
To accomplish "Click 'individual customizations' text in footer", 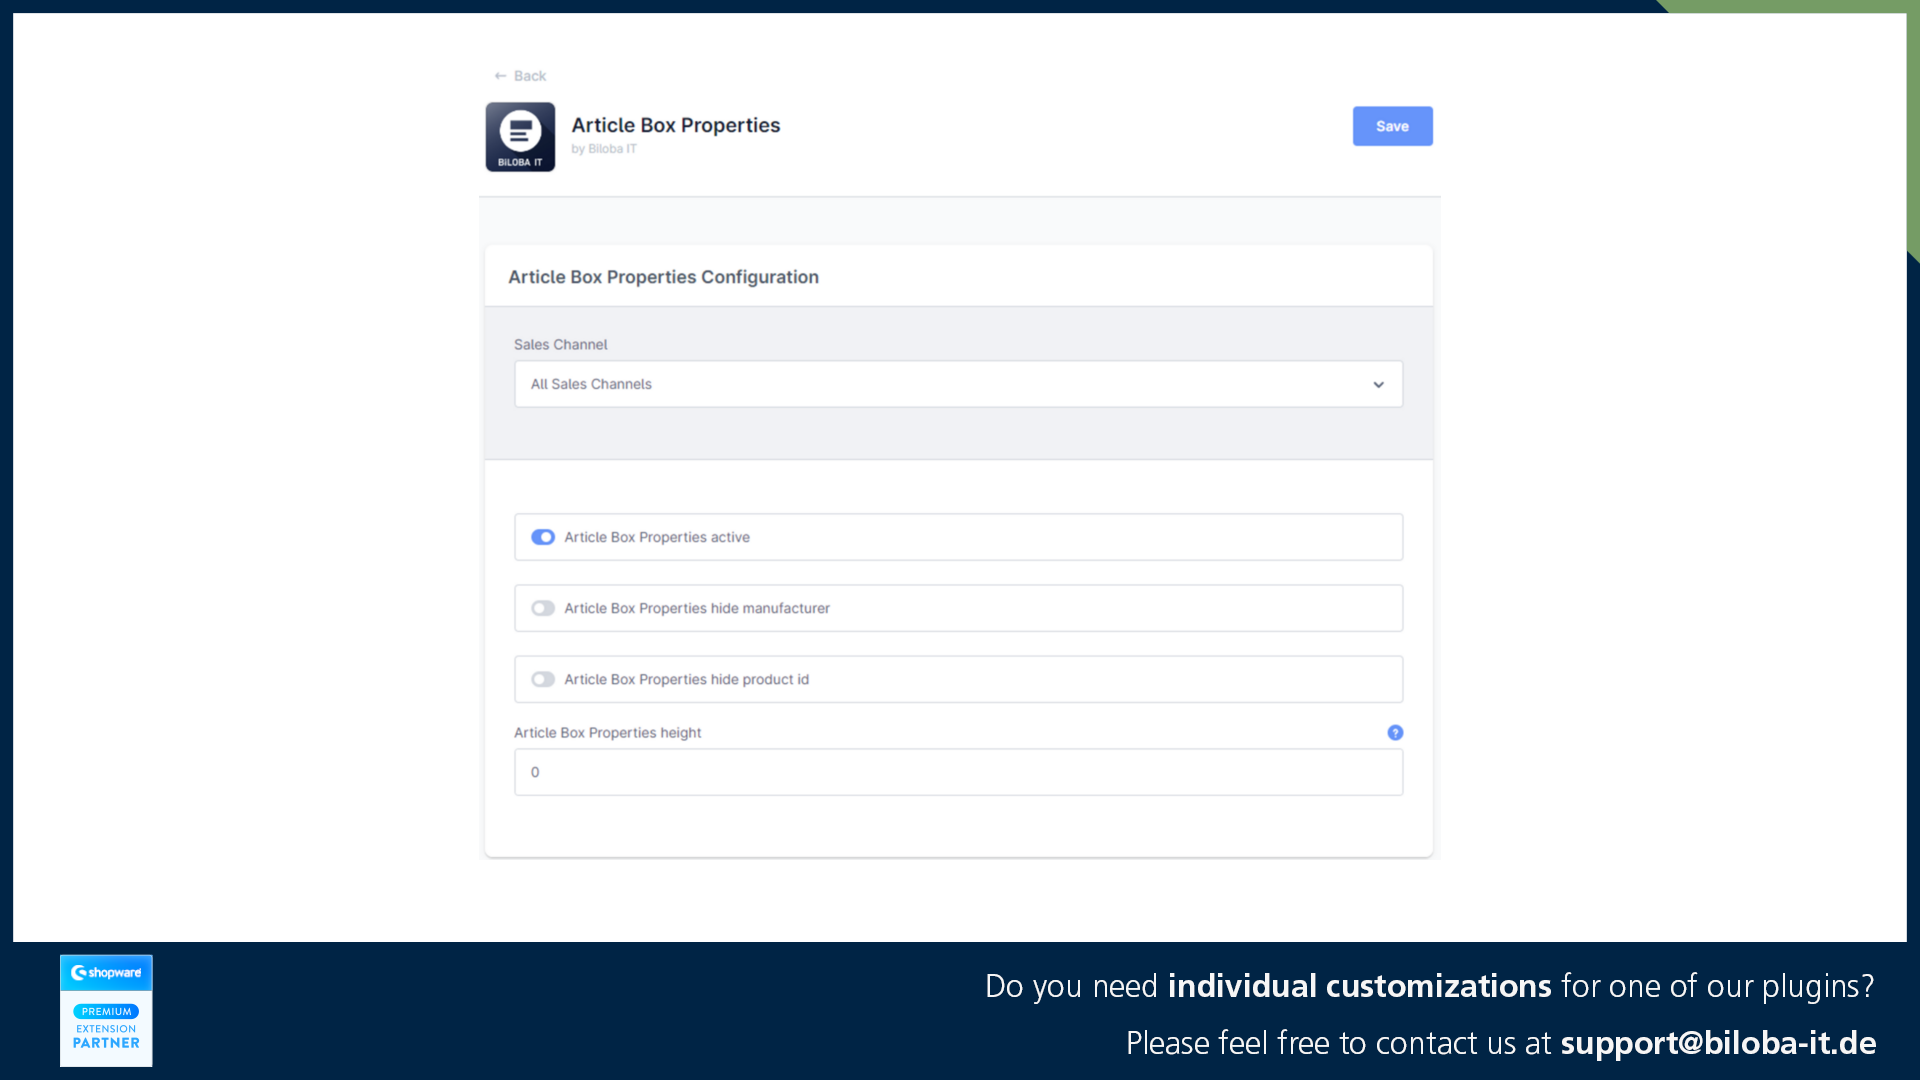I will 1359,986.
